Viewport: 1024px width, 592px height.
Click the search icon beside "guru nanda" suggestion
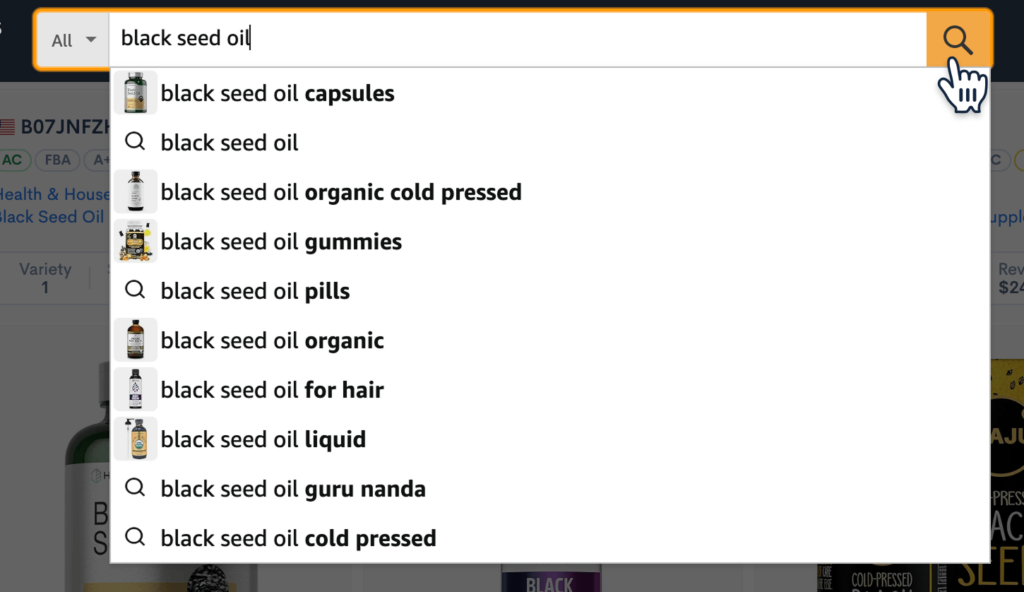click(135, 488)
